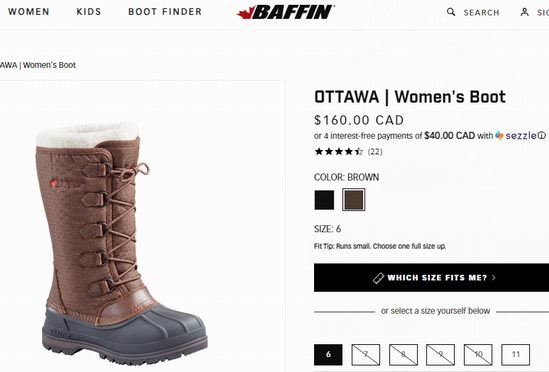Click the Sezzle logo
Image resolution: width=549 pixels, height=372 pixels.
[516, 136]
